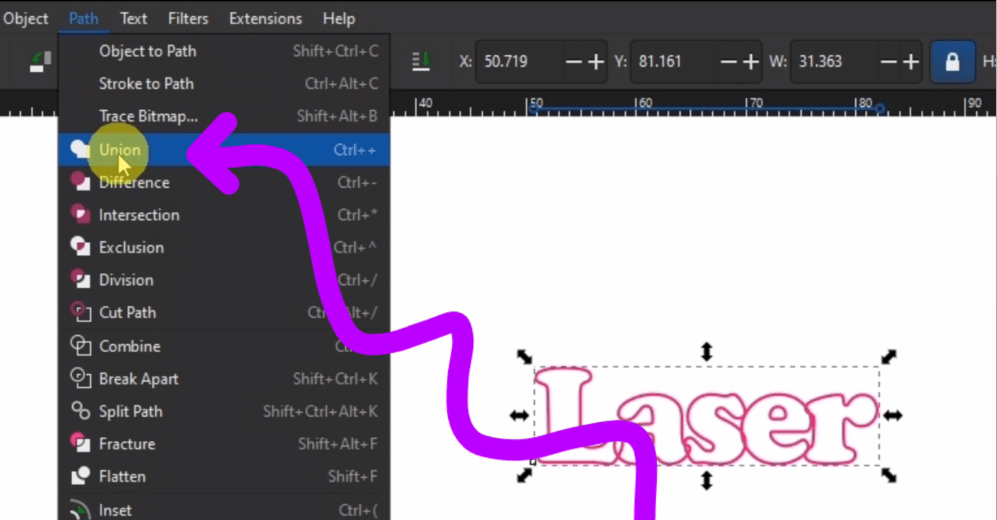
Task: Choose Object to Path
Action: pos(147,51)
